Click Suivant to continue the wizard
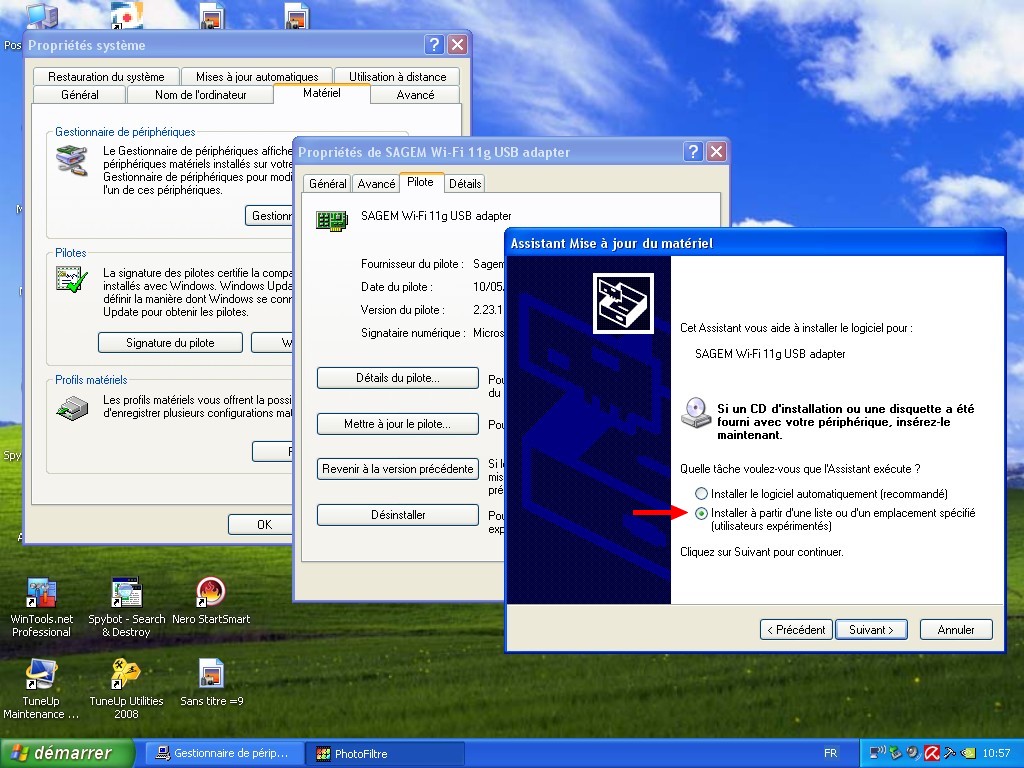The width and height of the screenshot is (1024, 768). pos(871,630)
